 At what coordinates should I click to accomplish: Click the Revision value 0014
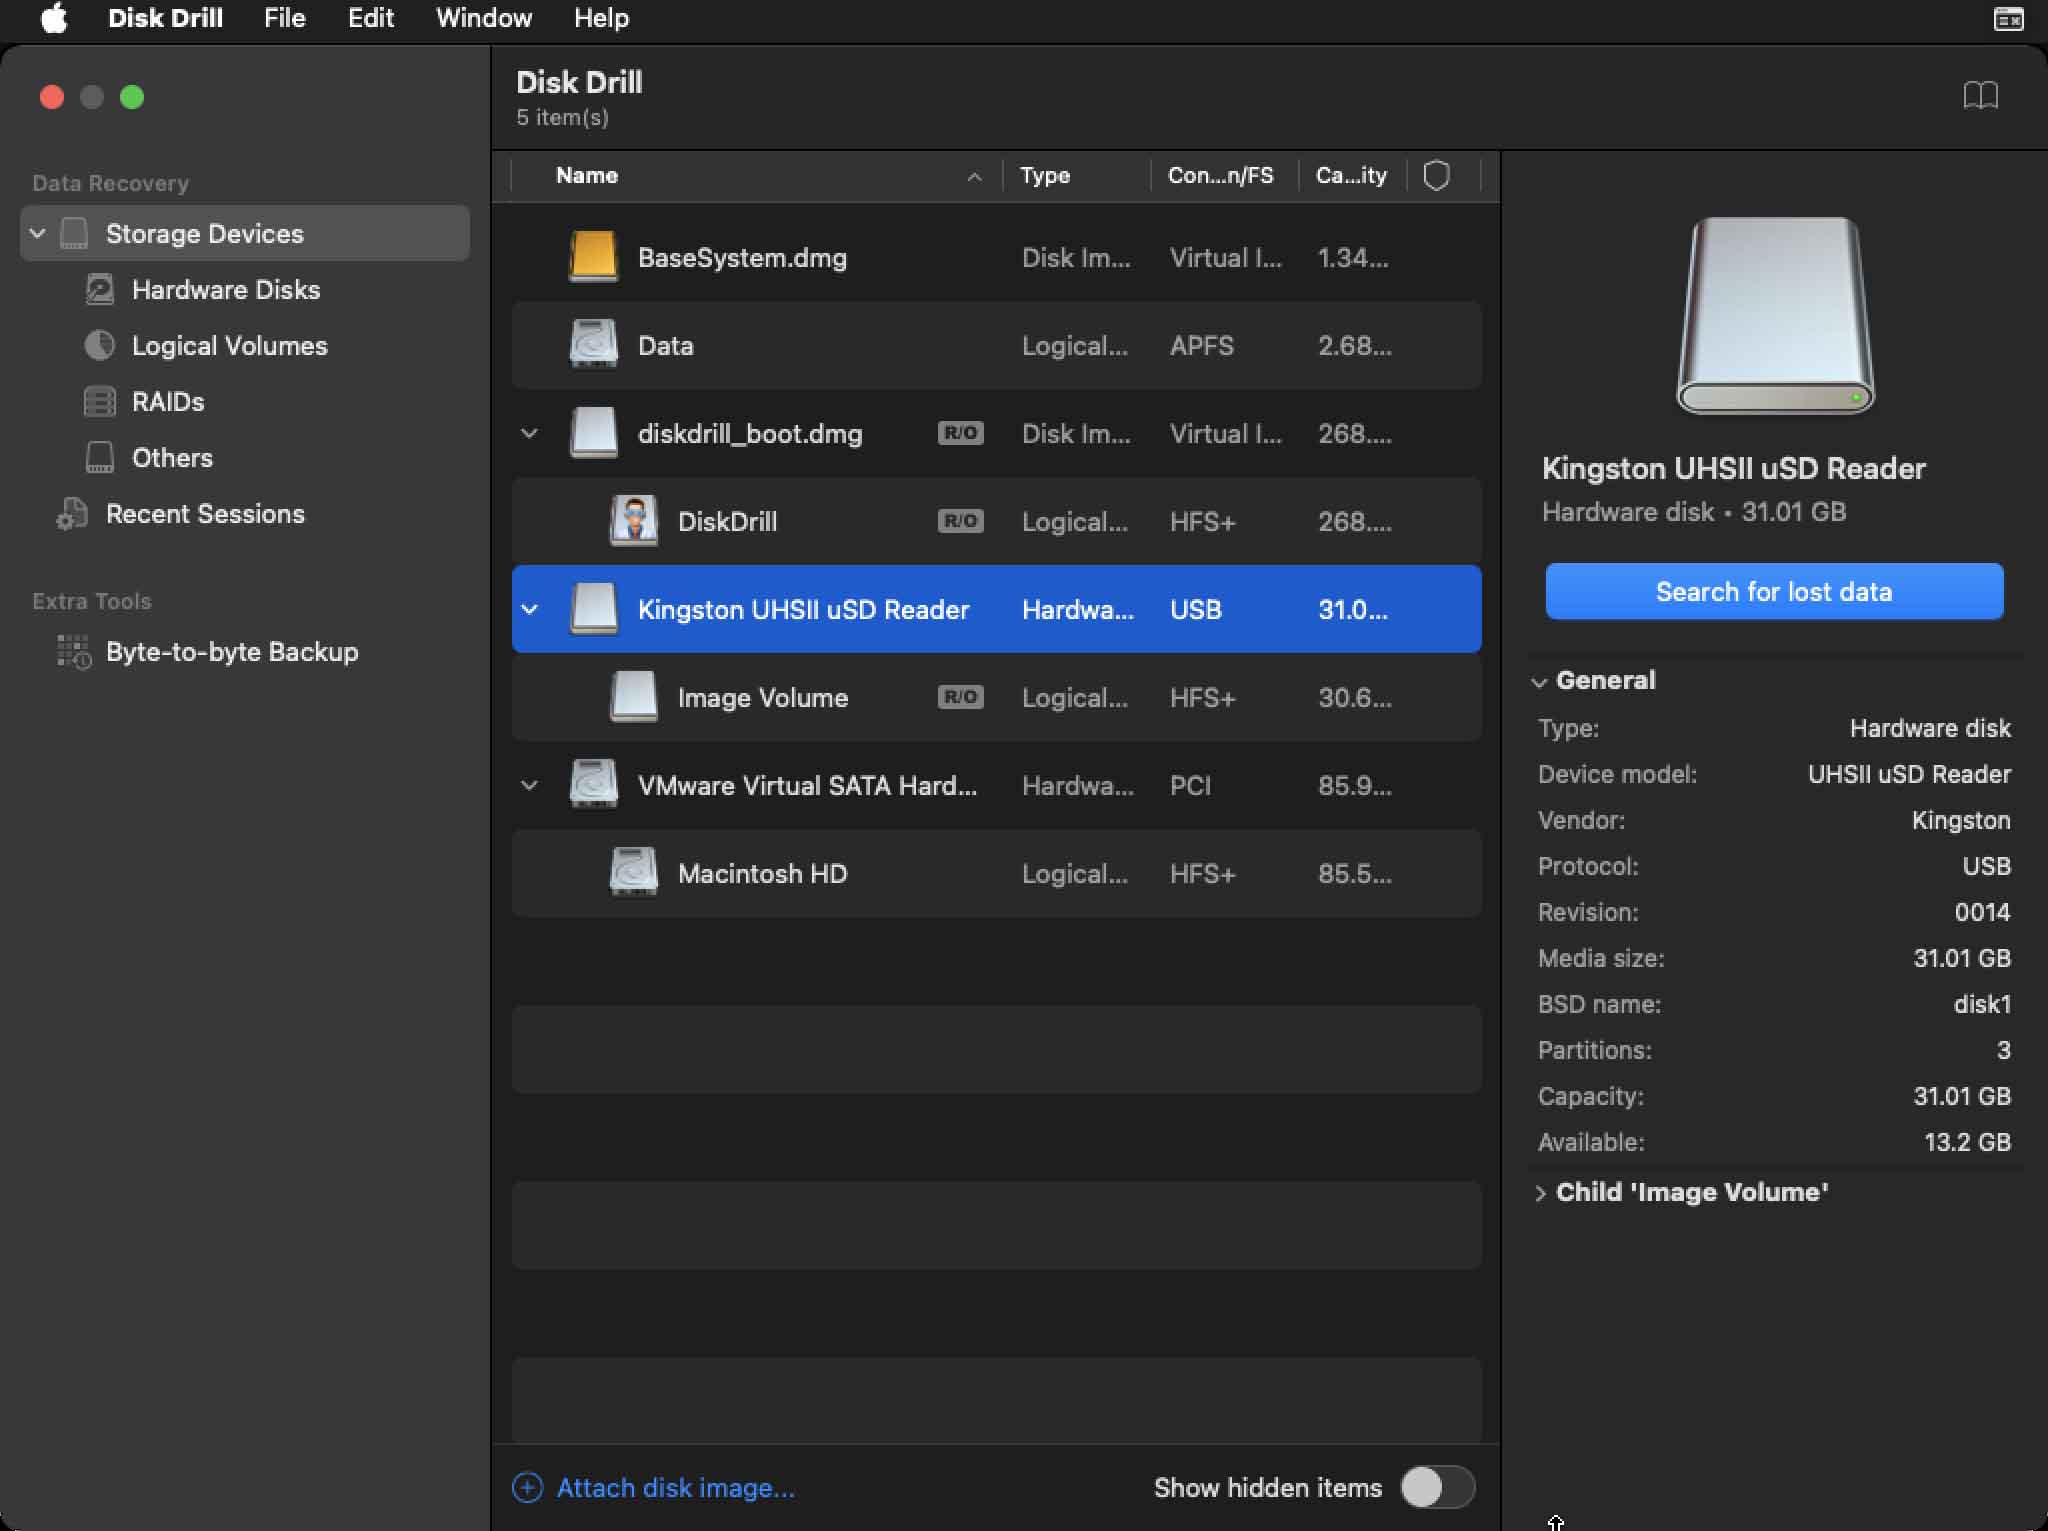click(1982, 912)
